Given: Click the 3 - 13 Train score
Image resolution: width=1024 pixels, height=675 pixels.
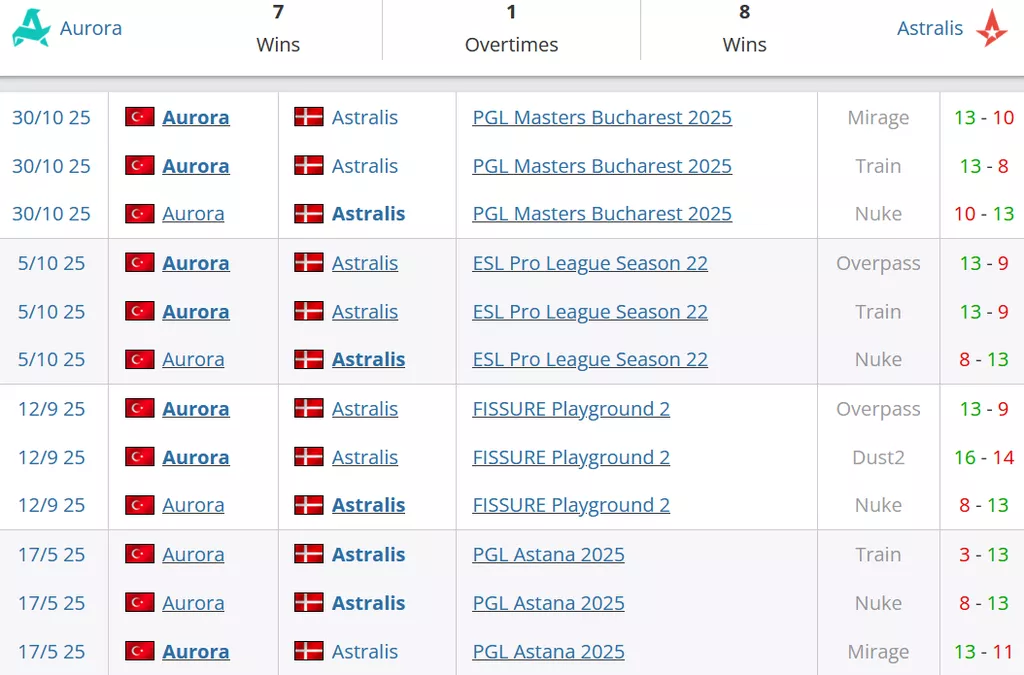Looking at the screenshot, I should click(984, 554).
